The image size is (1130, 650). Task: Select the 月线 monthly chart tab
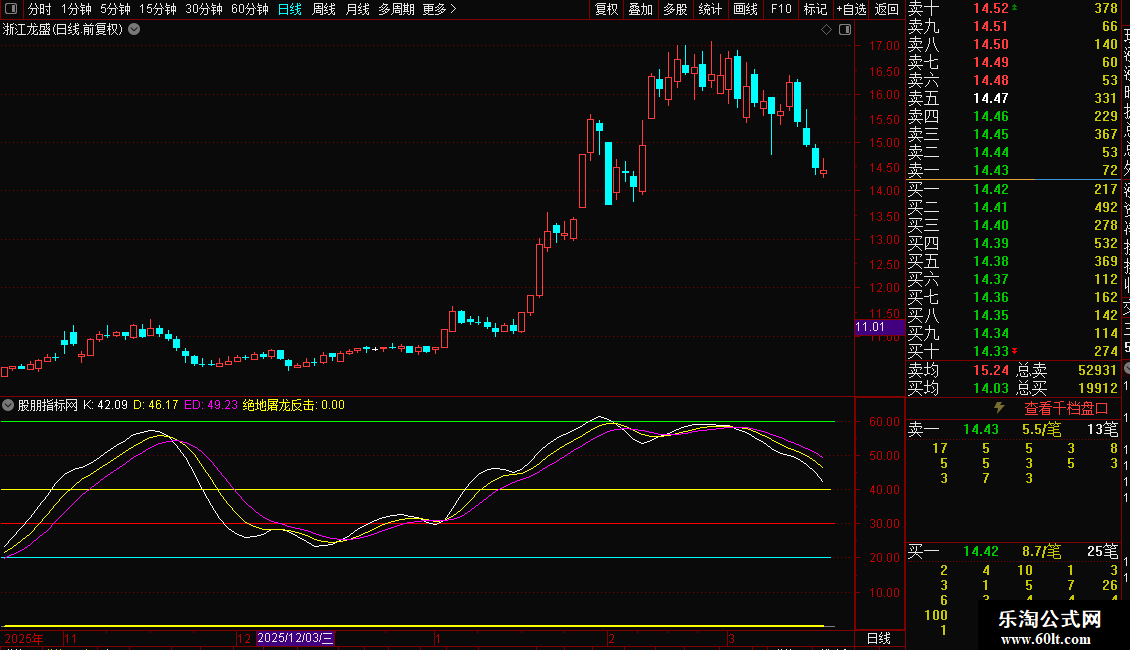click(x=357, y=9)
